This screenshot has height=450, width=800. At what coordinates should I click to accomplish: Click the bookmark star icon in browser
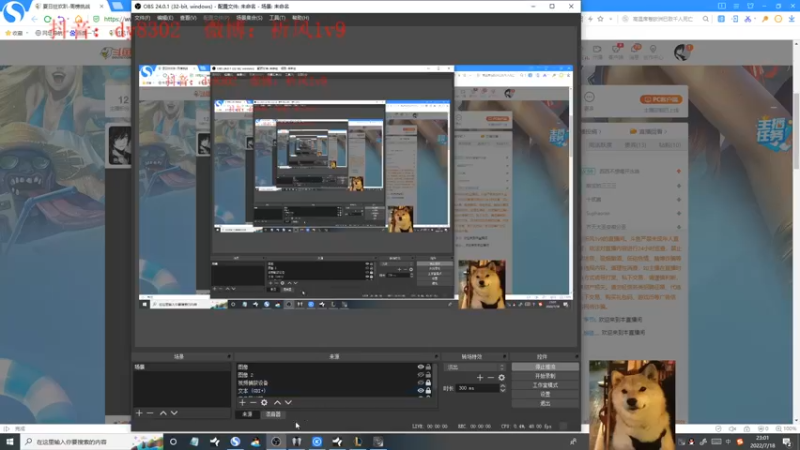click(x=601, y=19)
